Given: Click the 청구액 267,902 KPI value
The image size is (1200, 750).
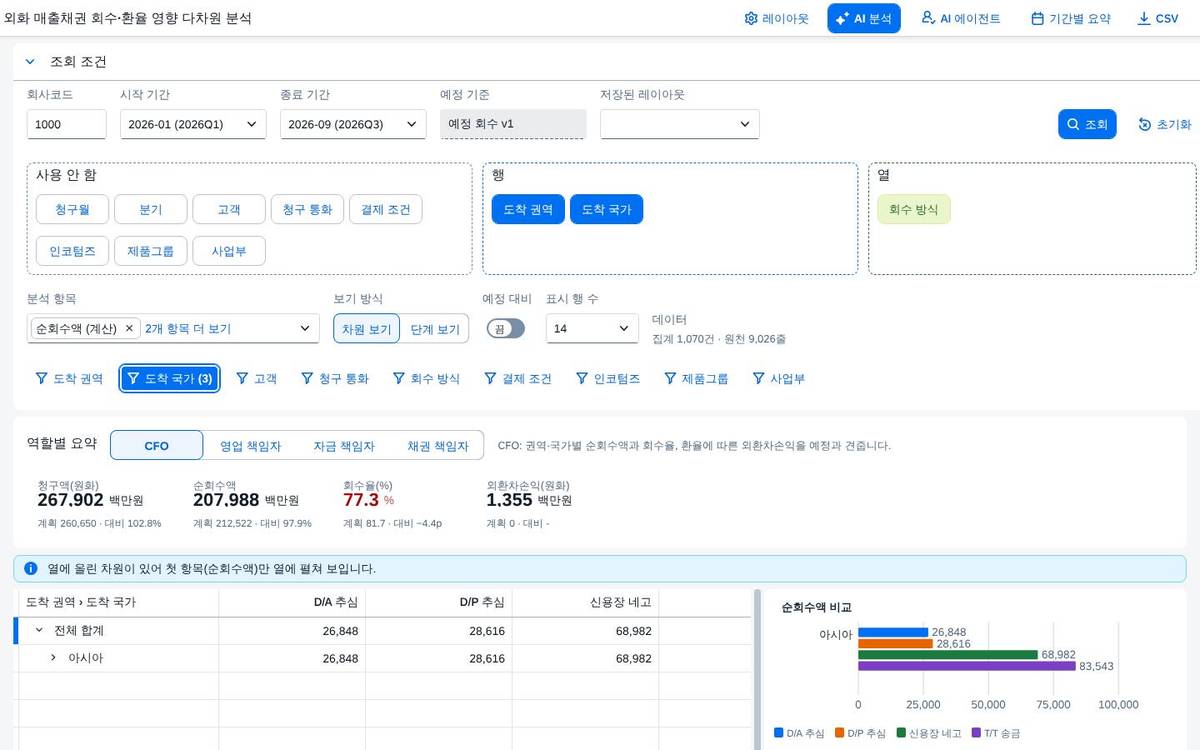Looking at the screenshot, I should click(x=71, y=500).
